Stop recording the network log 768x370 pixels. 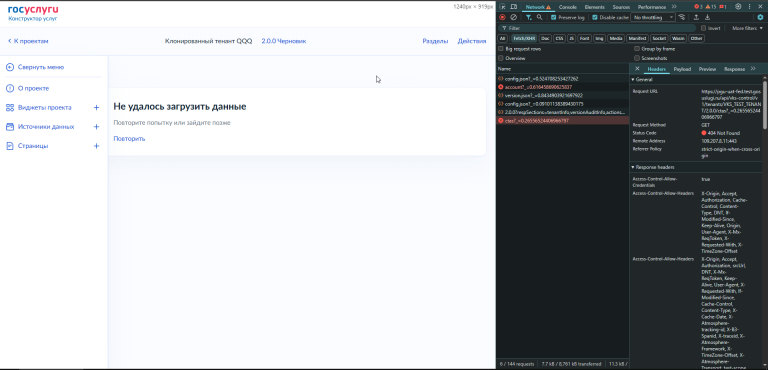[x=502, y=17]
